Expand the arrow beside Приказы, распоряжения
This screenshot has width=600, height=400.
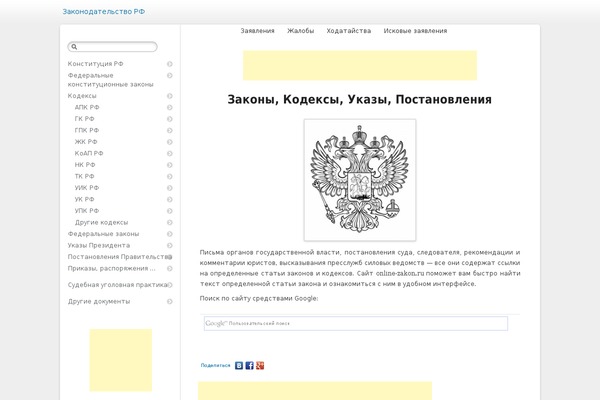coord(170,269)
